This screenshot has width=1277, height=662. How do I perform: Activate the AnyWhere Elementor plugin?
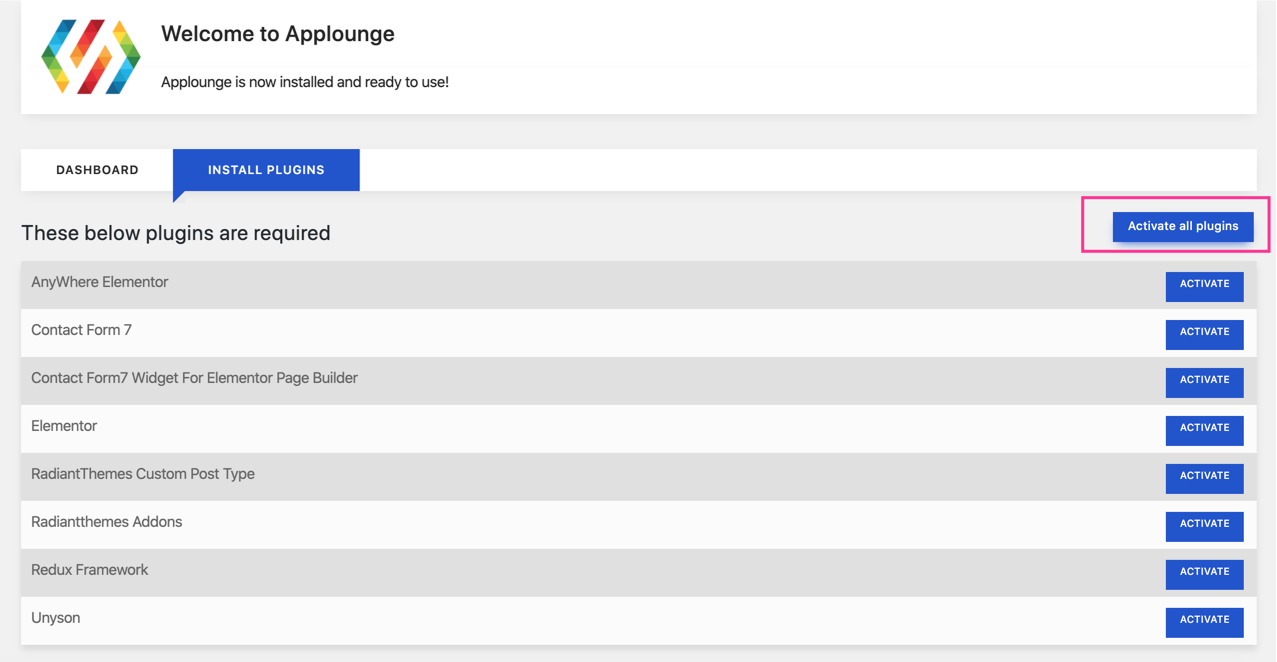coord(1204,285)
